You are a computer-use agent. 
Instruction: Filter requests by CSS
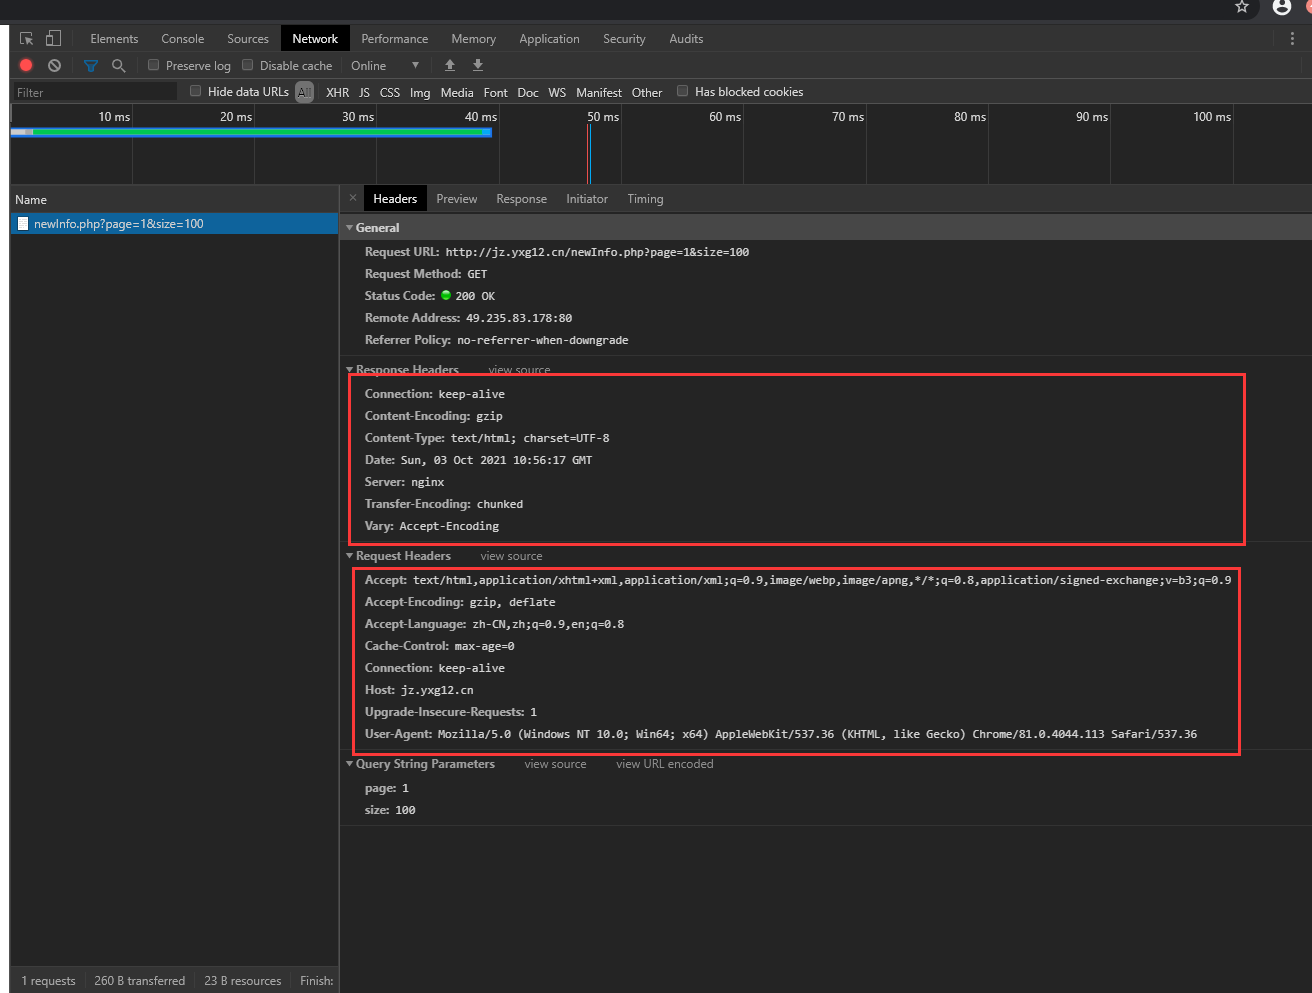coord(390,92)
